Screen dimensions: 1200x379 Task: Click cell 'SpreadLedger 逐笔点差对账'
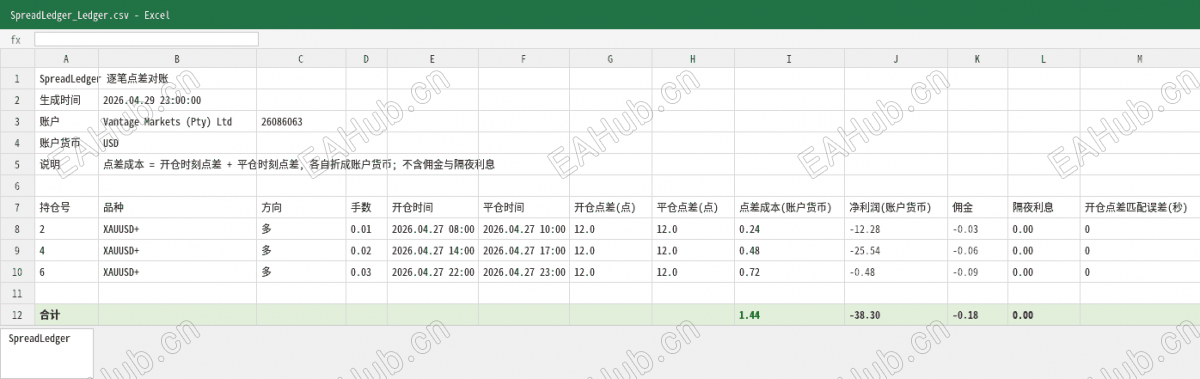[66, 78]
